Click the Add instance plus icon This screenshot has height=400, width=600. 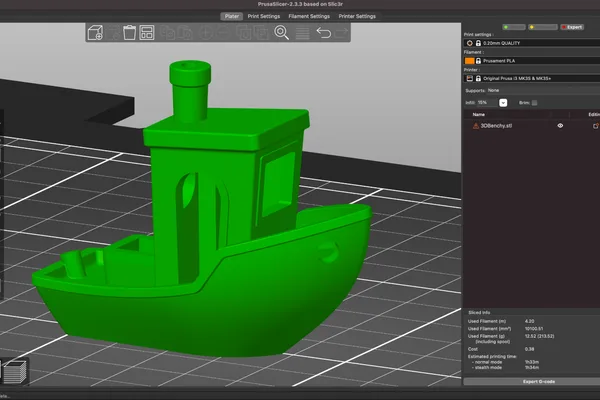tap(205, 33)
